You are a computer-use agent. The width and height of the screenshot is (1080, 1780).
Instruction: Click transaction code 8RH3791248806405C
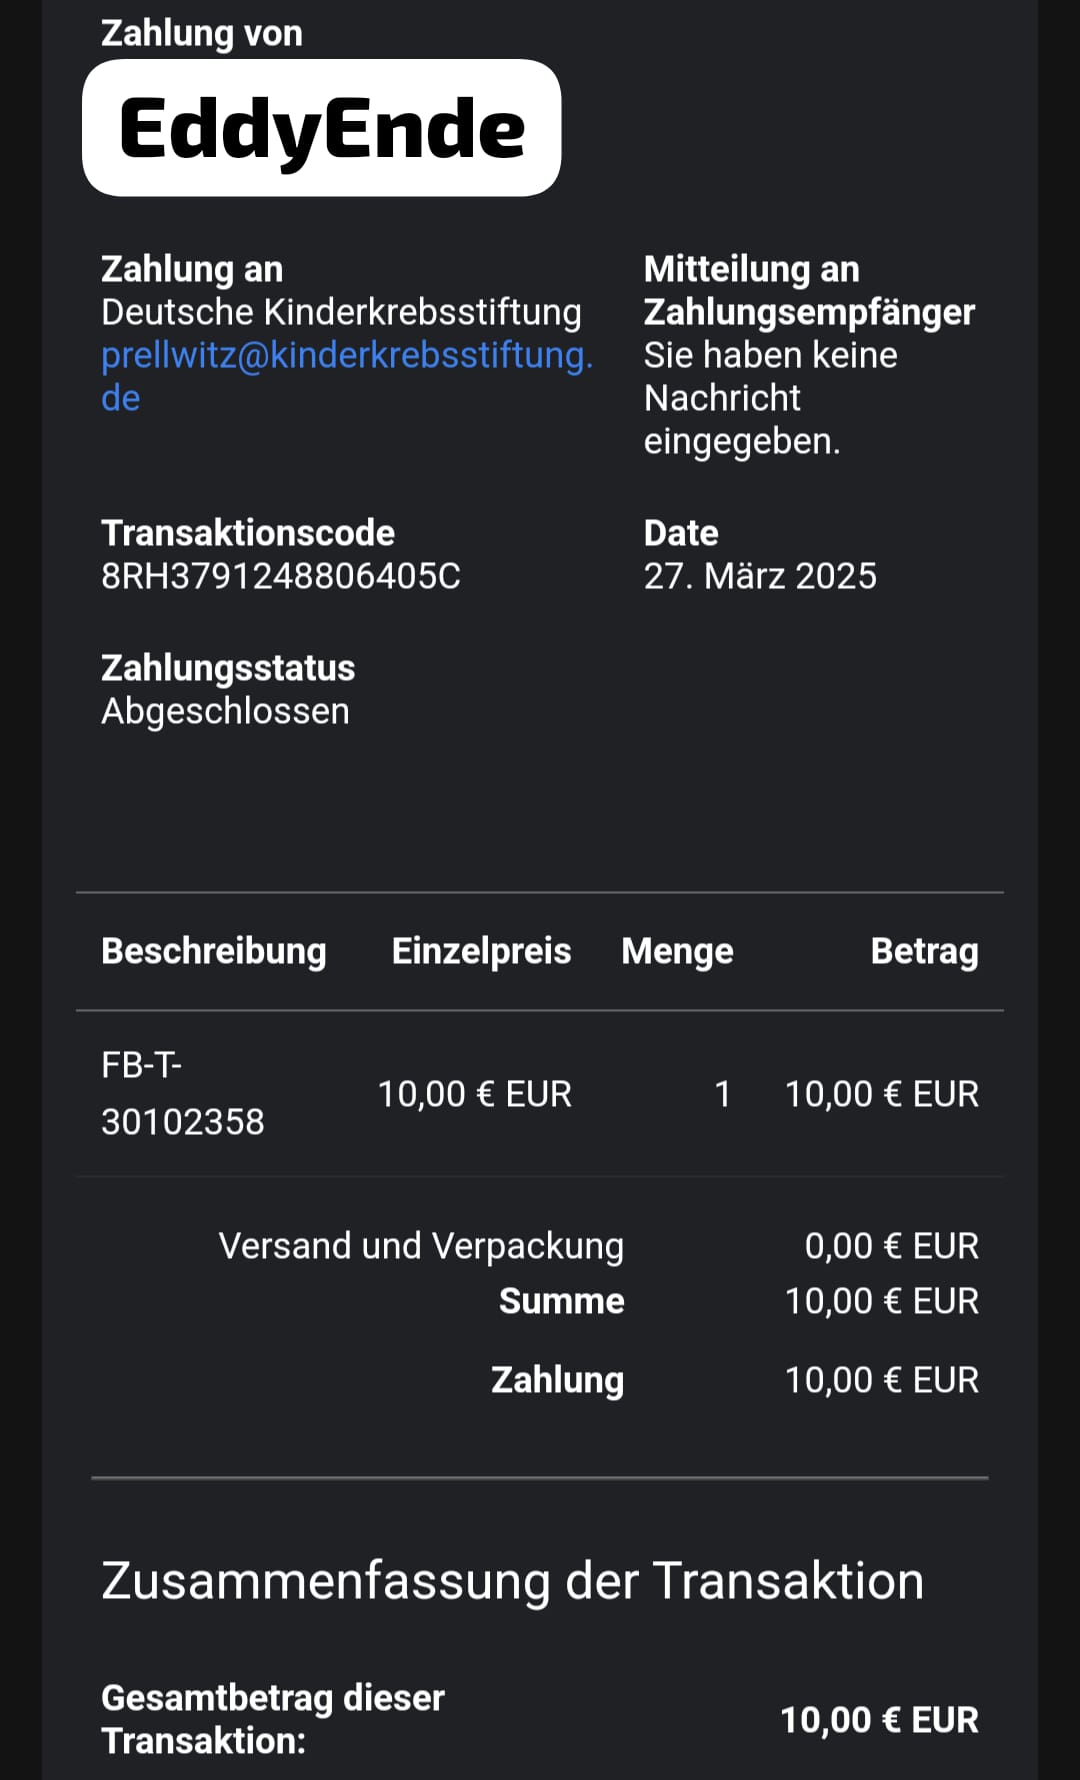[x=281, y=576]
